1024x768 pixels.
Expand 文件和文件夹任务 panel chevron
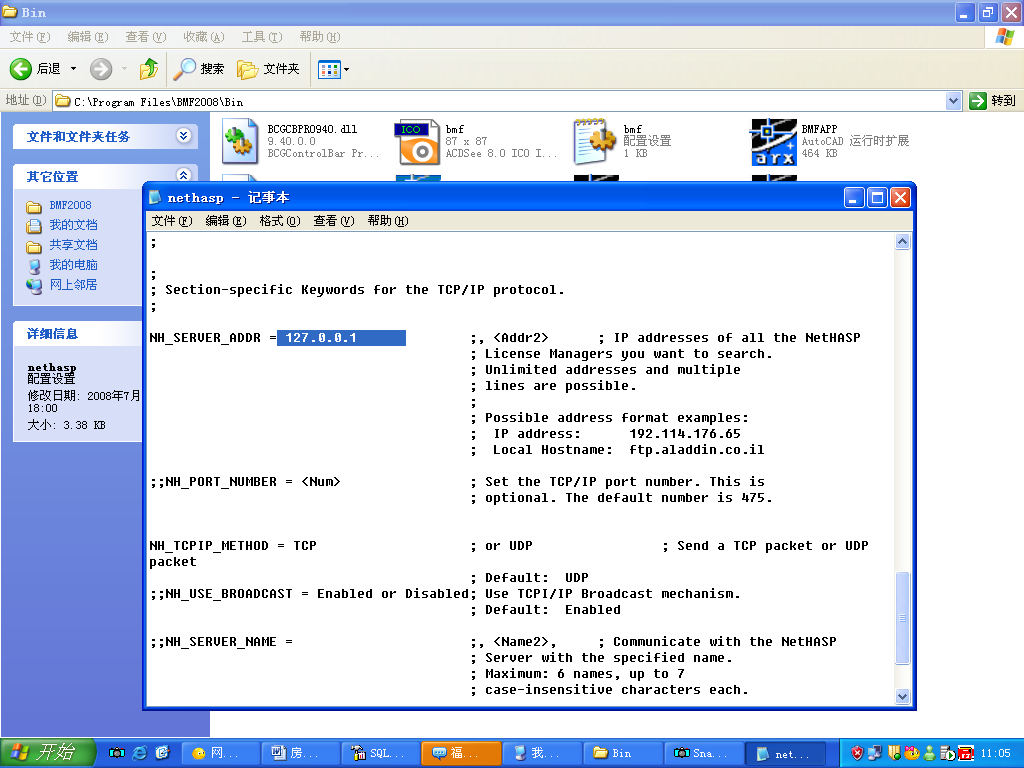(x=184, y=136)
